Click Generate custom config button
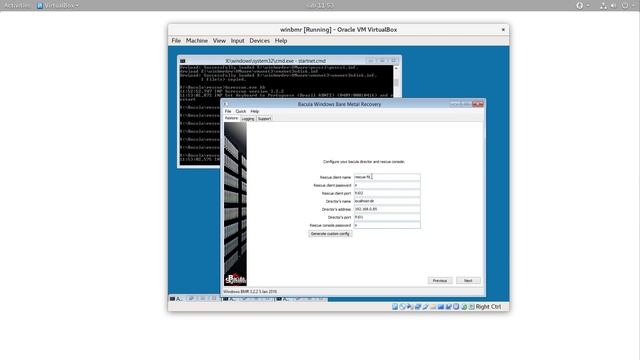Screen dimensions: 640x360 pos(330,234)
